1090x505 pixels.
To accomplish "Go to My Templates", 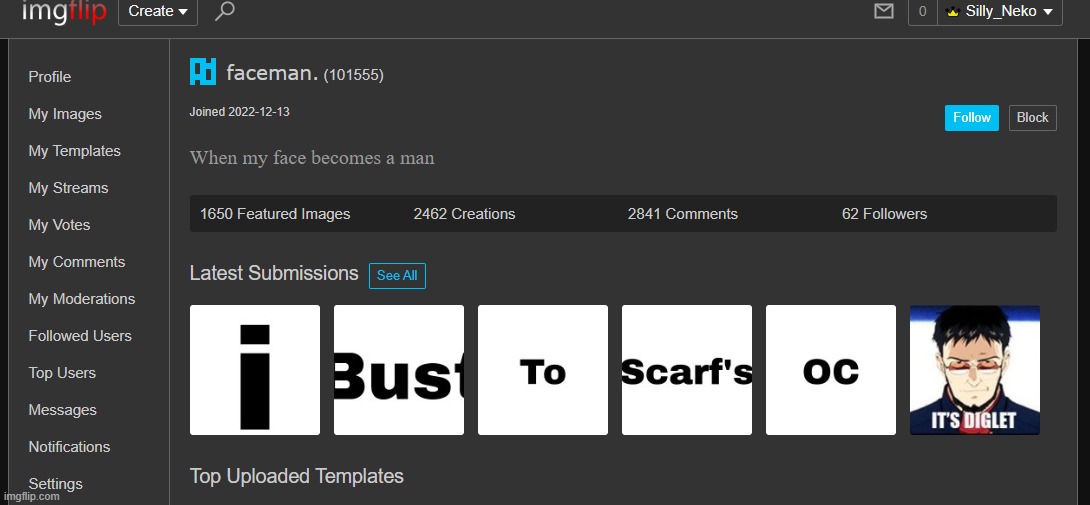I will tap(74, 151).
